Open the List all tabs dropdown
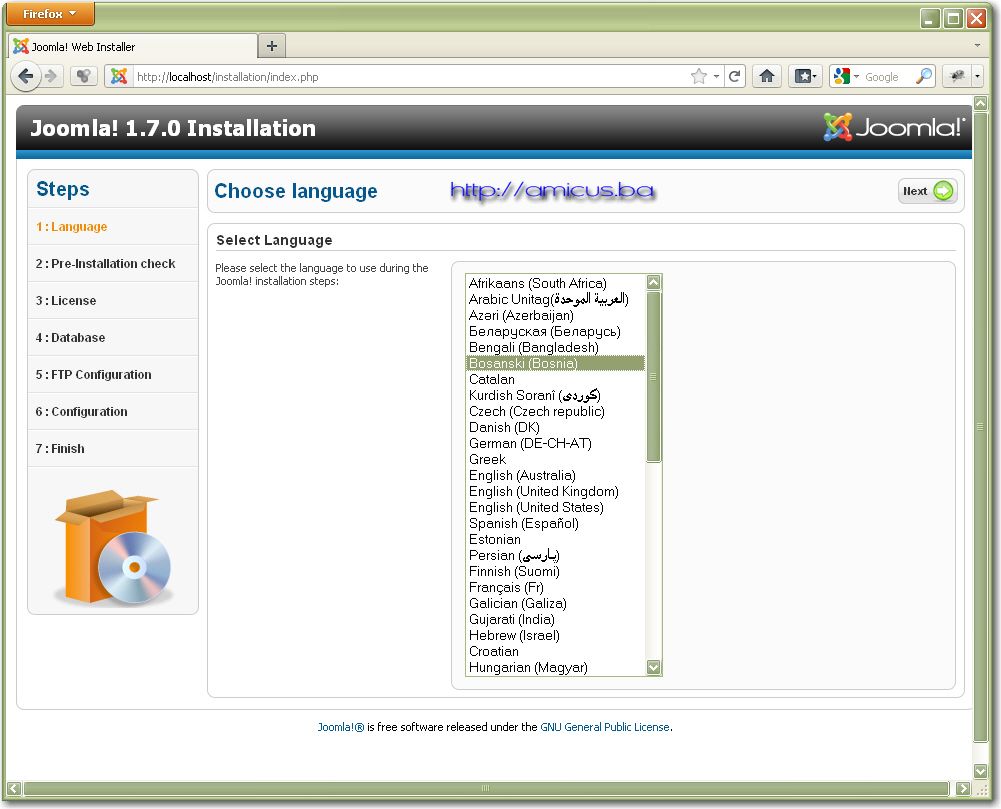The height and width of the screenshot is (809, 1001). (x=977, y=46)
